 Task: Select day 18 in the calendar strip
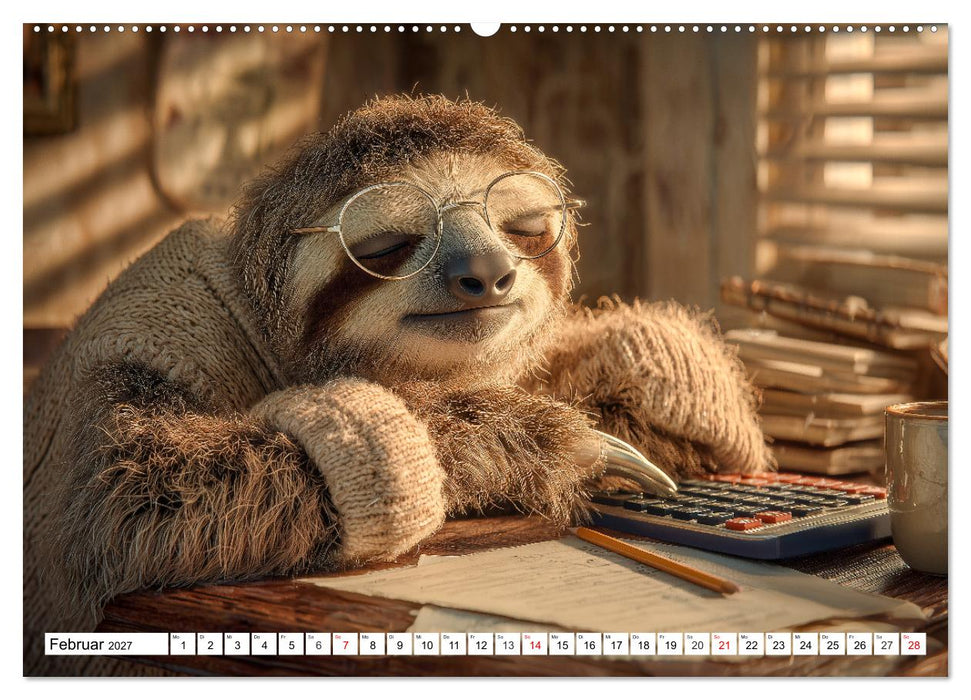tap(643, 644)
